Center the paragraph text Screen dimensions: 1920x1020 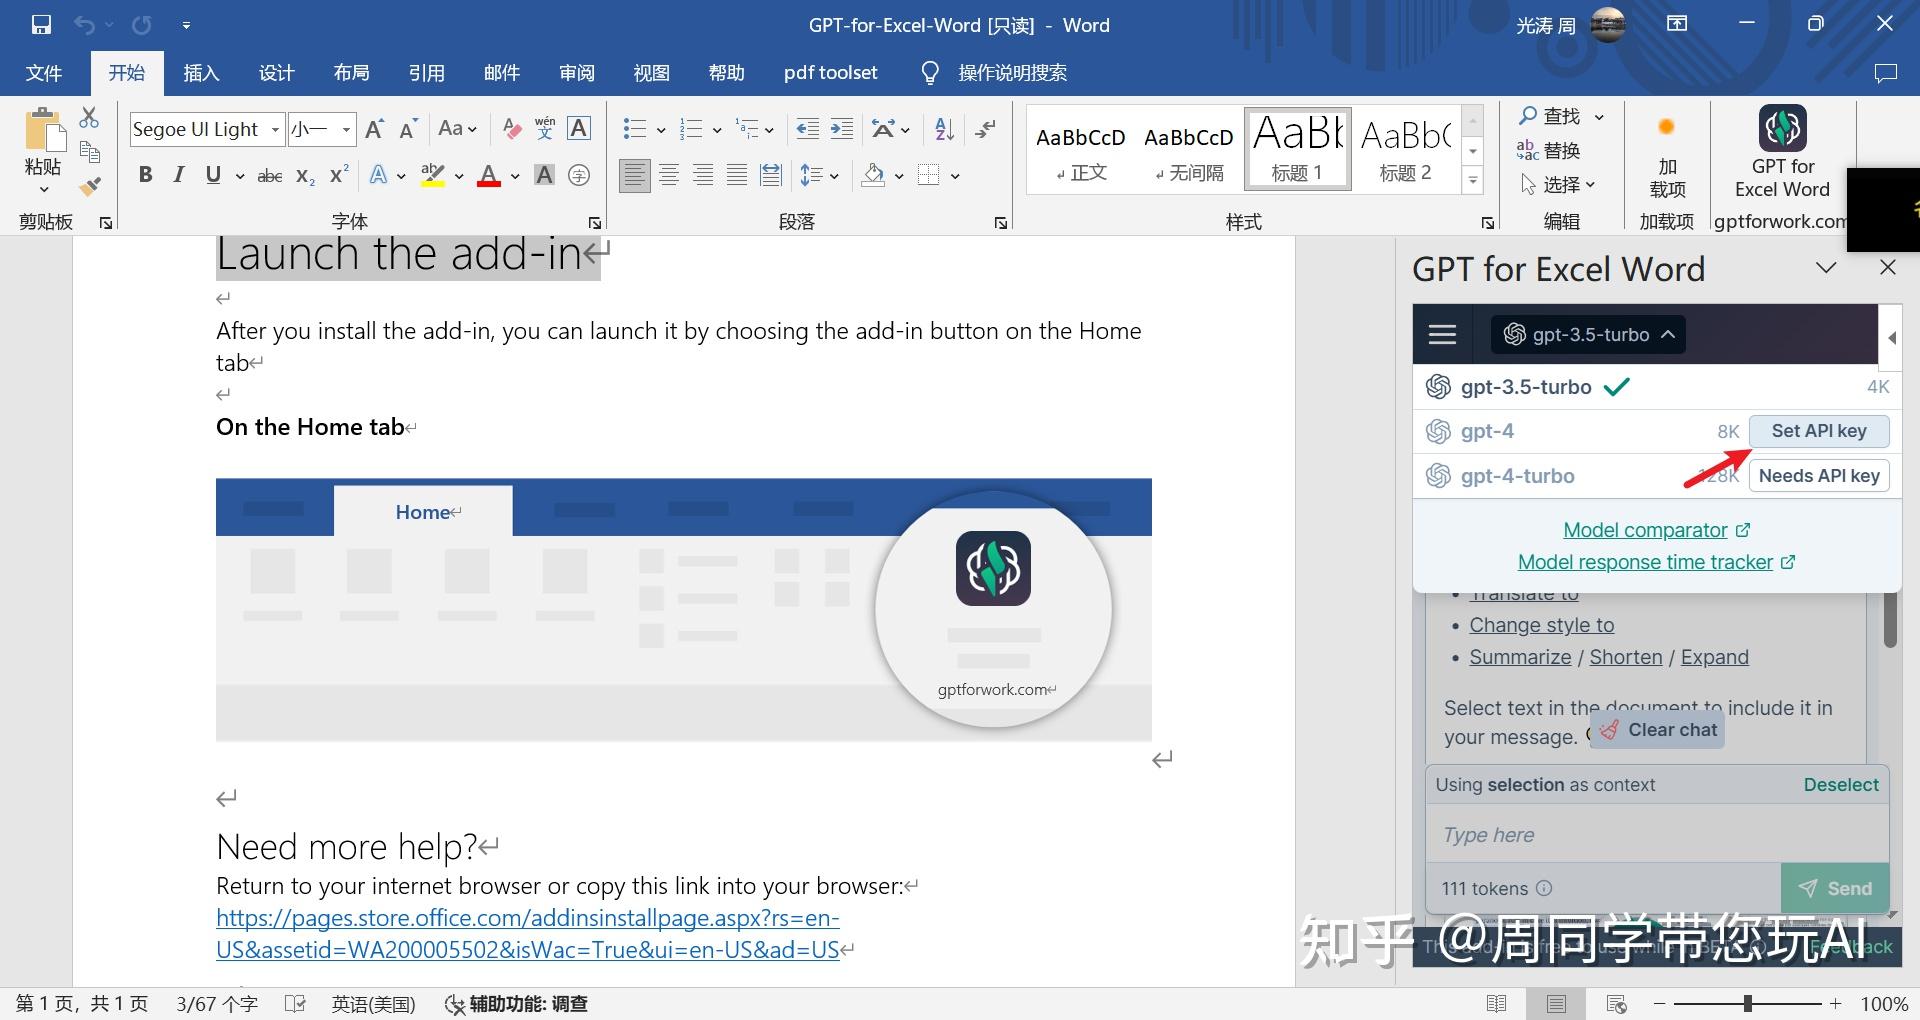669,176
